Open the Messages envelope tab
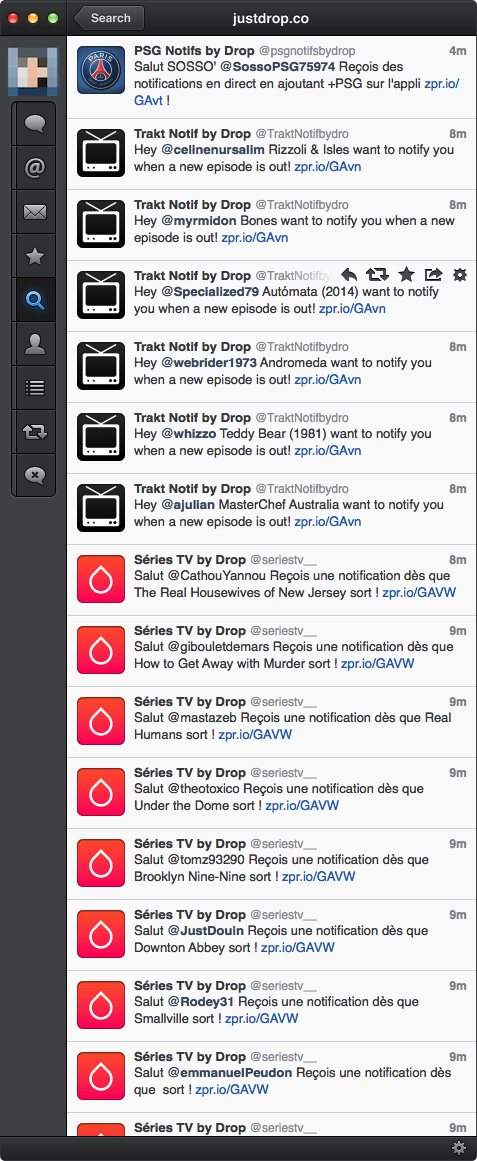Screen dimensions: 477x1161 coord(34,213)
